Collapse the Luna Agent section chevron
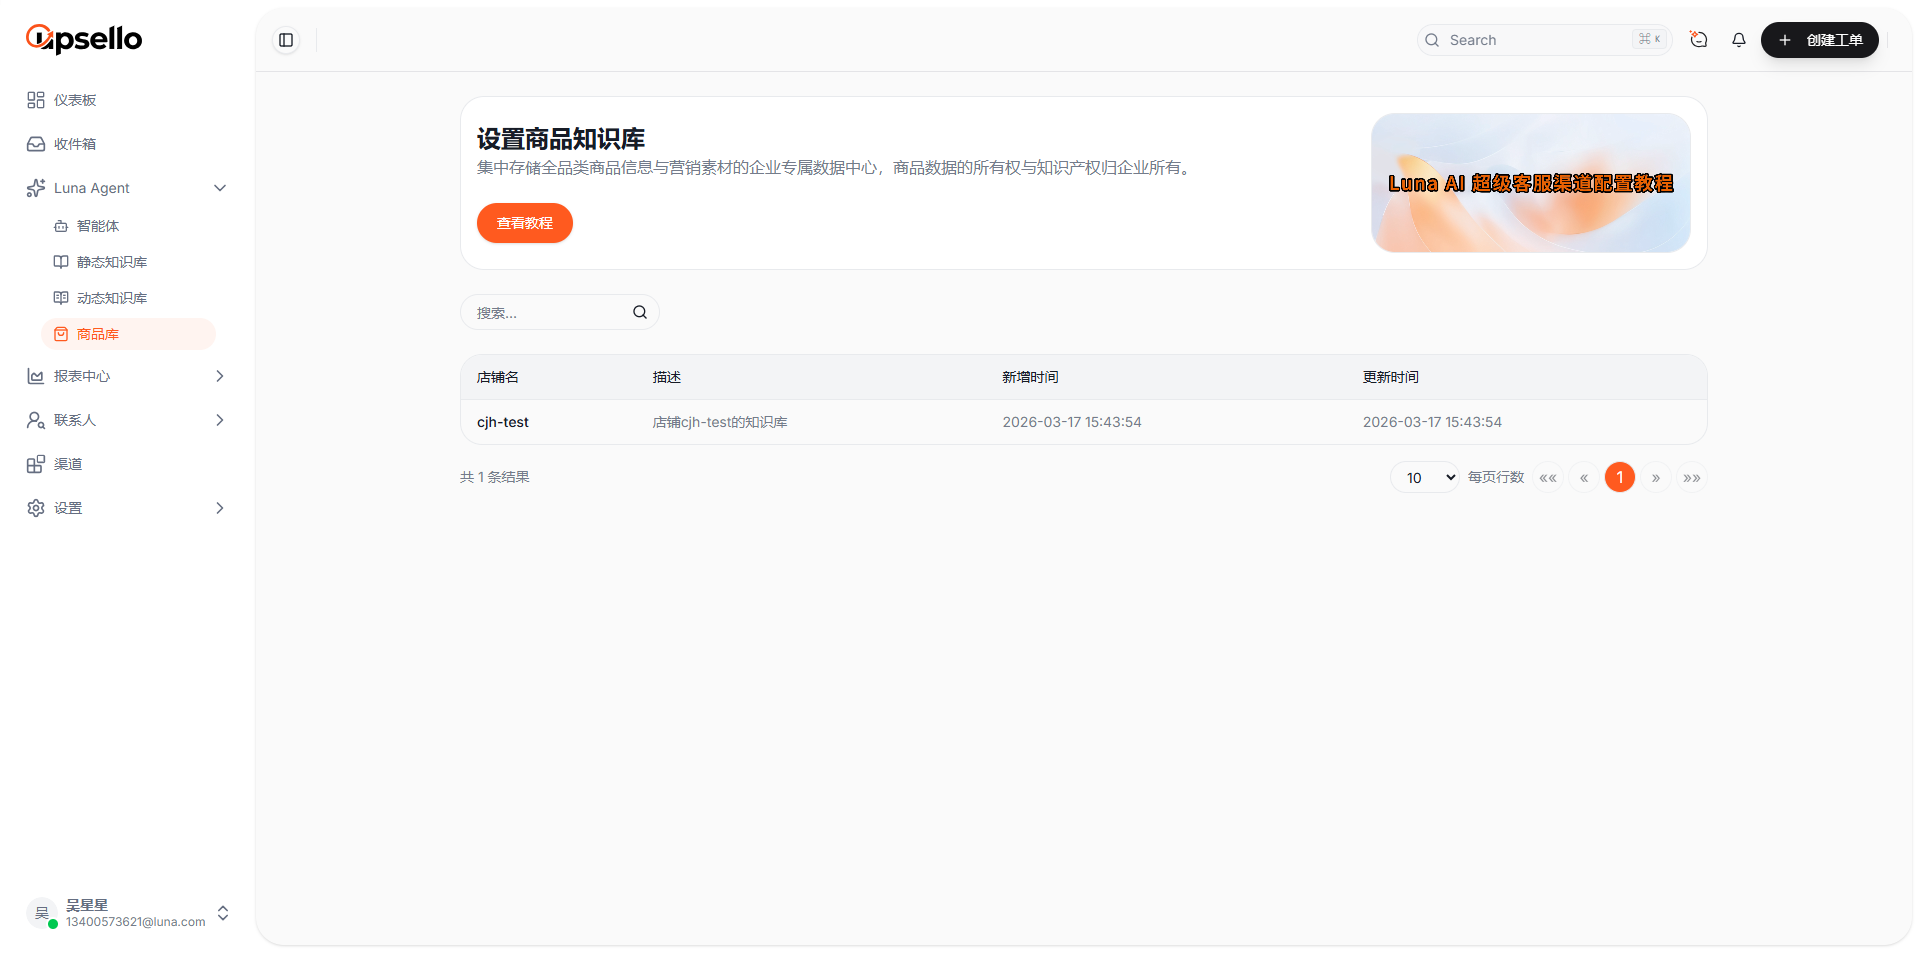The width and height of the screenshot is (1920, 953). (220, 188)
